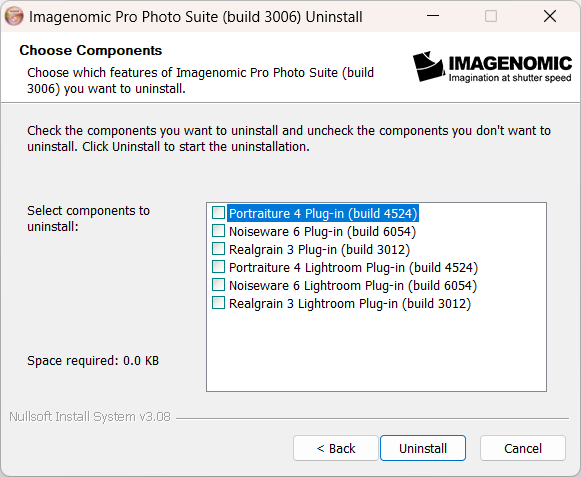Image resolution: width=581 pixels, height=477 pixels.
Task: Select Noiseware 6 Lightroom Plug-in label
Action: click(353, 285)
